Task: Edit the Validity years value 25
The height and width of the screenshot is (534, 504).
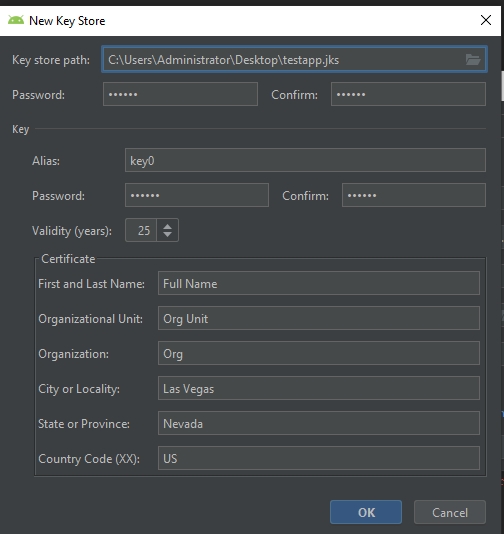Action: (x=141, y=230)
